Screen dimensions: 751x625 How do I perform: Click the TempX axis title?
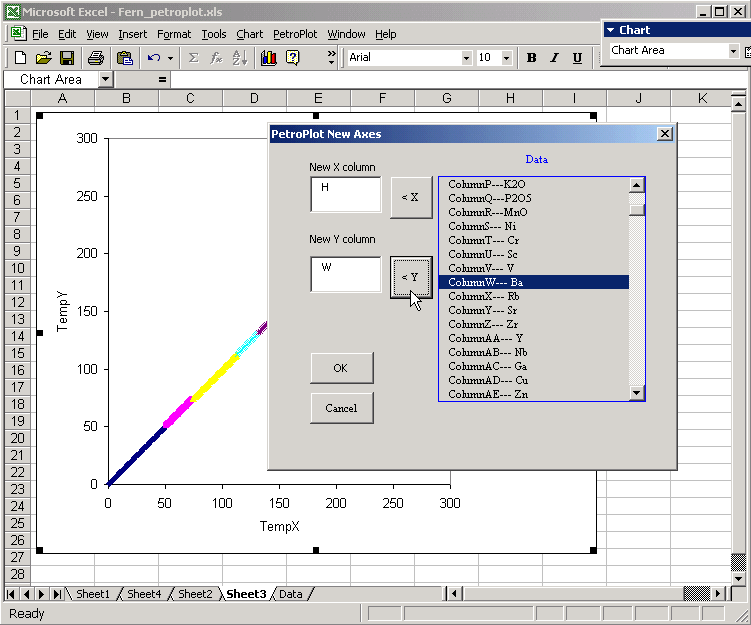coord(280,526)
